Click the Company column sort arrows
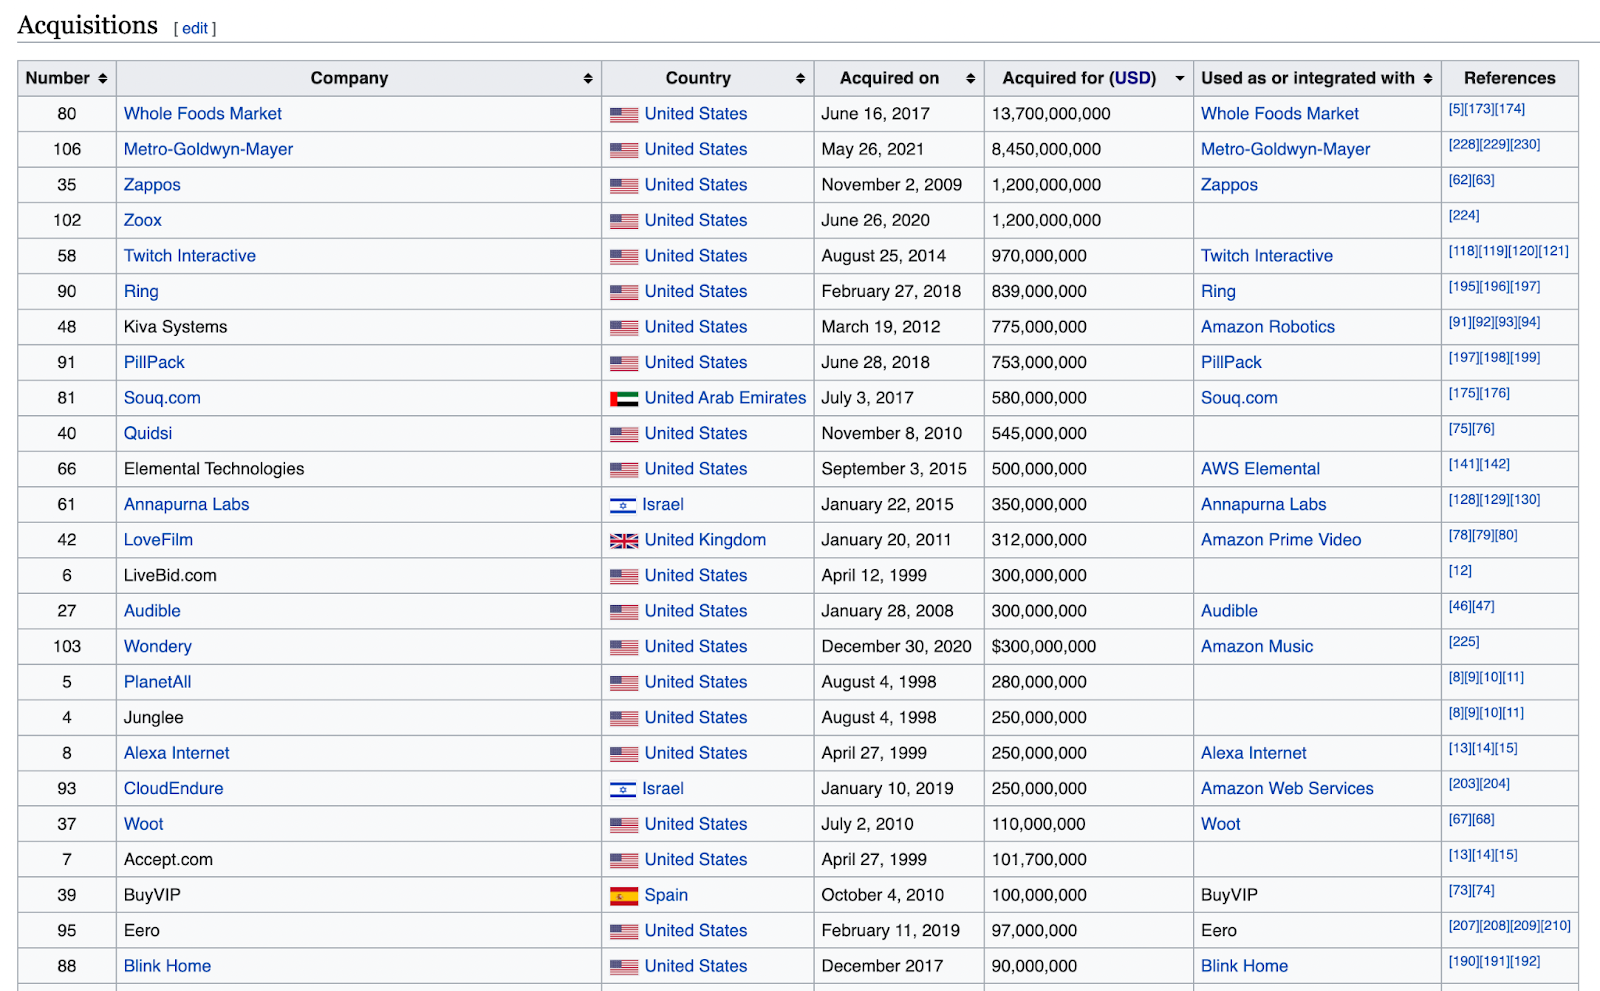This screenshot has height=991, width=1600. pyautogui.click(x=588, y=78)
